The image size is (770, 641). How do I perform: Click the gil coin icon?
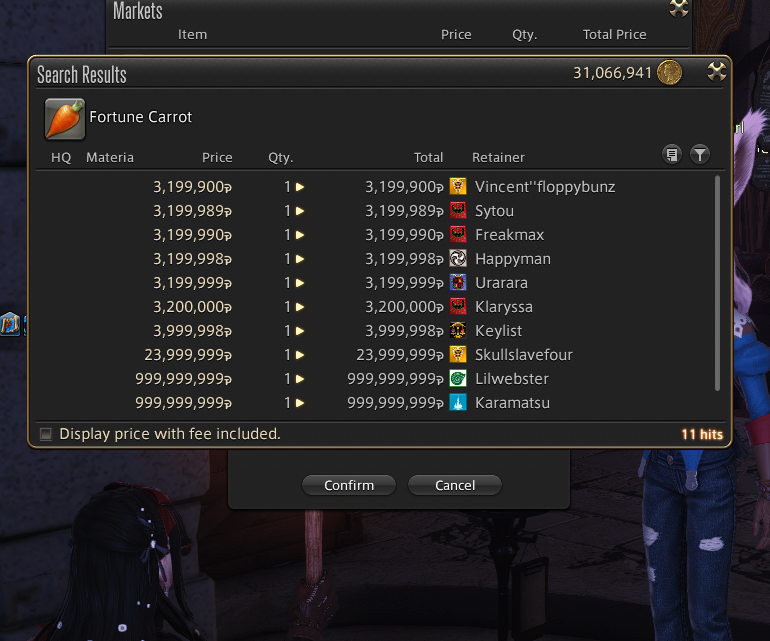point(669,73)
